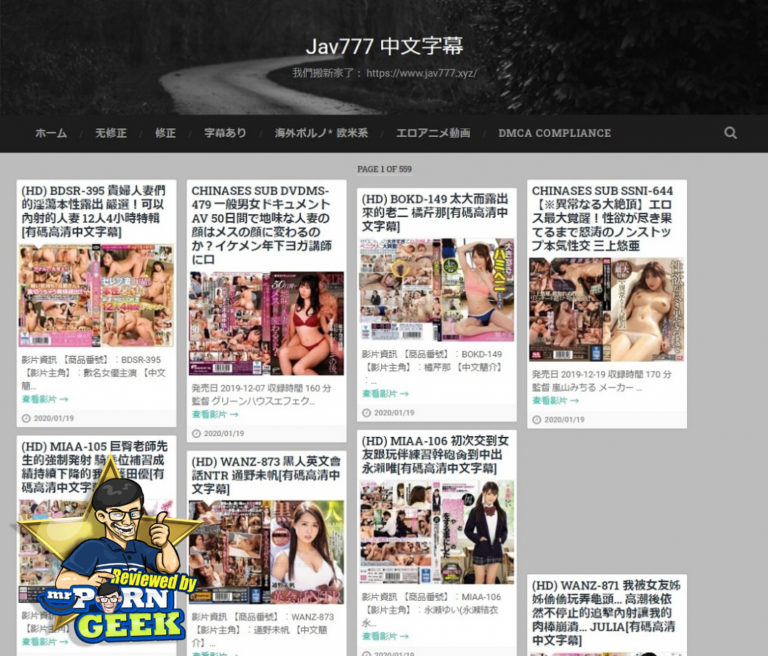
Task: Click the clock icon under the DVDMS-479 post
Action: click(x=196, y=434)
